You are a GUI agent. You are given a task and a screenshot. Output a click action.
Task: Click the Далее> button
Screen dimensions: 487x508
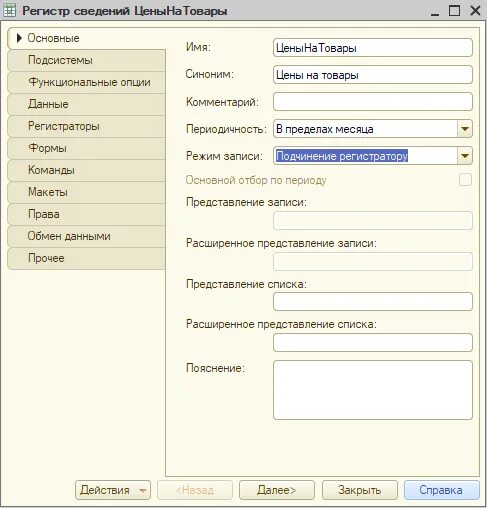pos(277,490)
